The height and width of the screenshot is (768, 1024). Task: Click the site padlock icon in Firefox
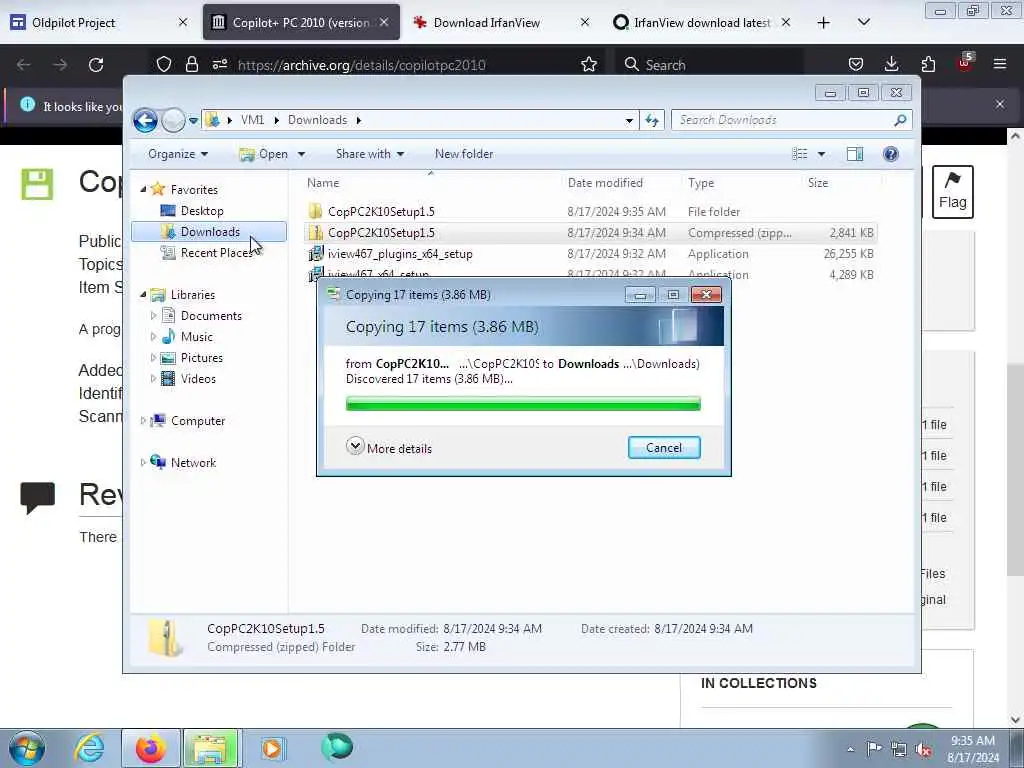pyautogui.click(x=191, y=65)
